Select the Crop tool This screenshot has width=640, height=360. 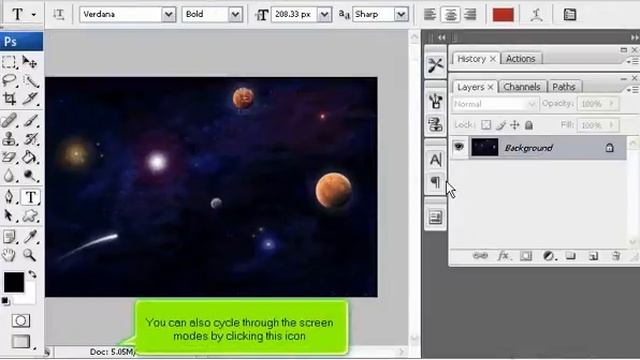click(9, 98)
